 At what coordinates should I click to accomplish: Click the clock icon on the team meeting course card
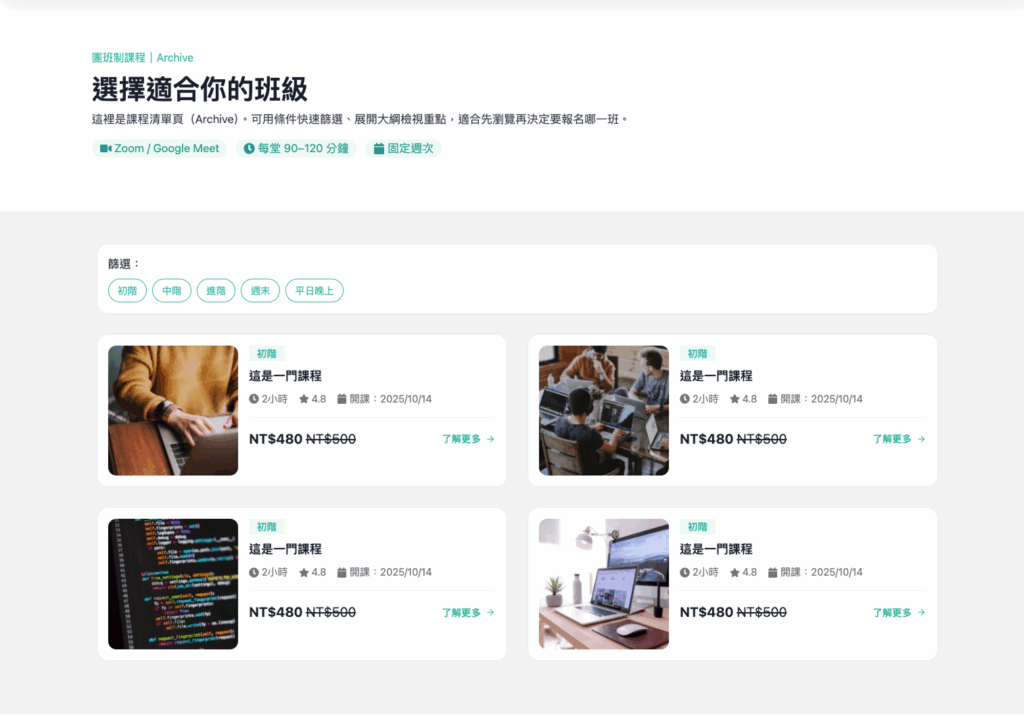pyautogui.click(x=685, y=399)
